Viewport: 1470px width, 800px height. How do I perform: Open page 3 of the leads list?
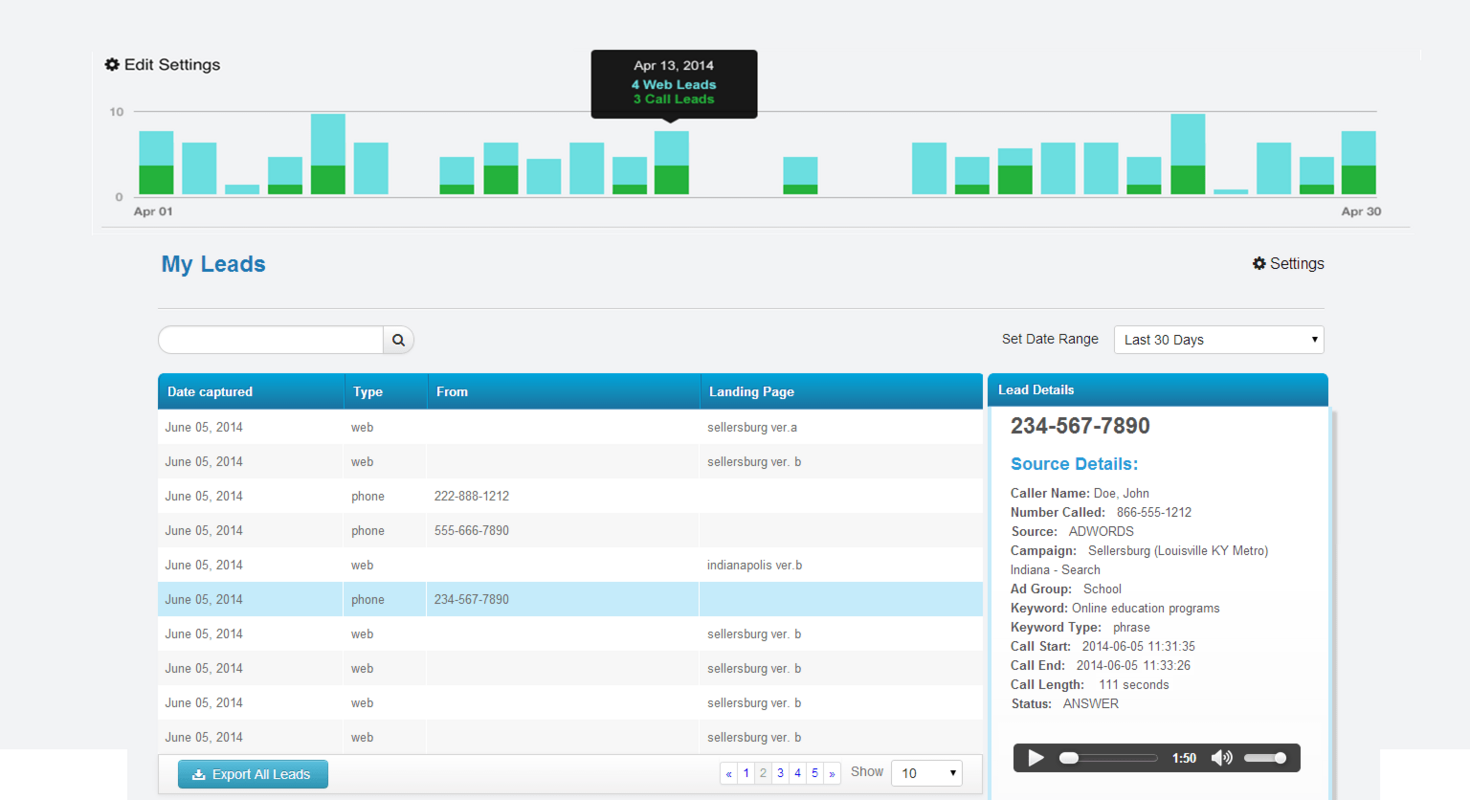coord(780,773)
